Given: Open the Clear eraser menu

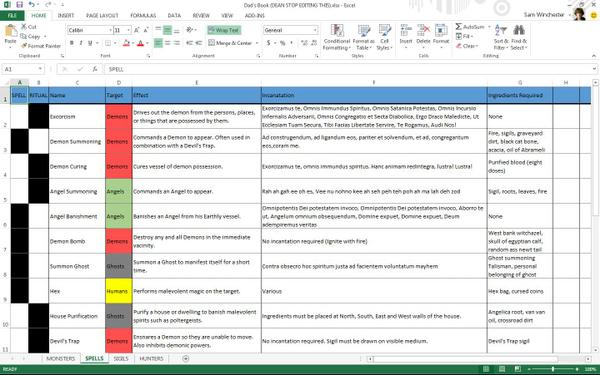Looking at the screenshot, I should (467, 46).
